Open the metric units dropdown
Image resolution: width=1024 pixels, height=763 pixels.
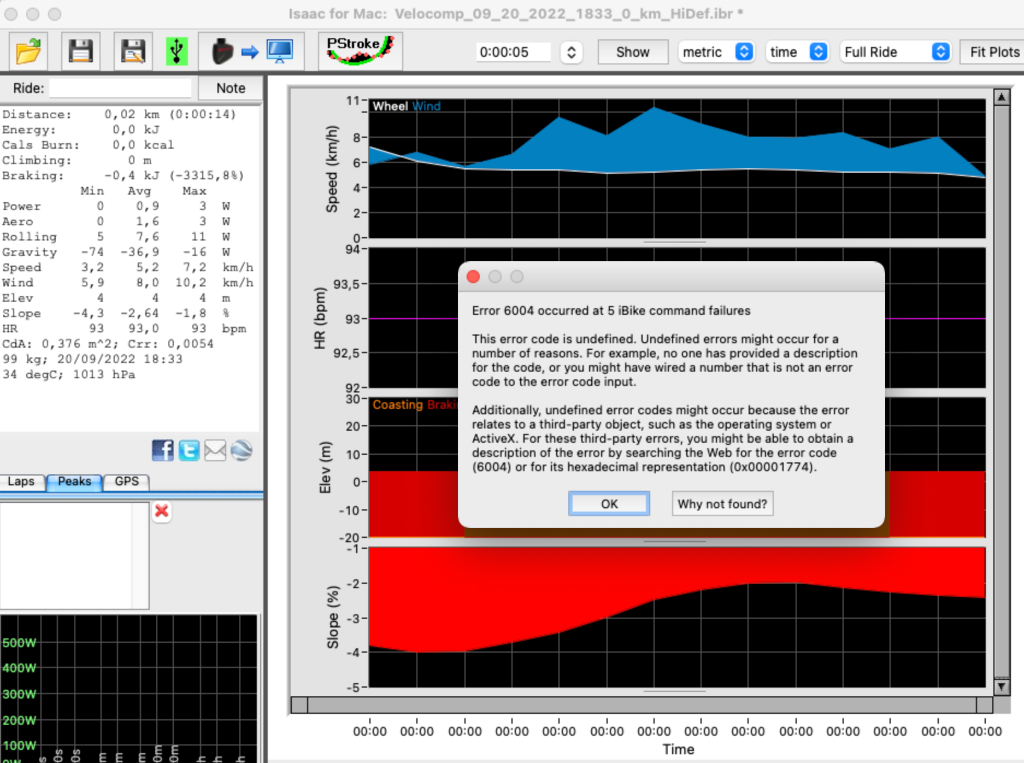coord(716,52)
